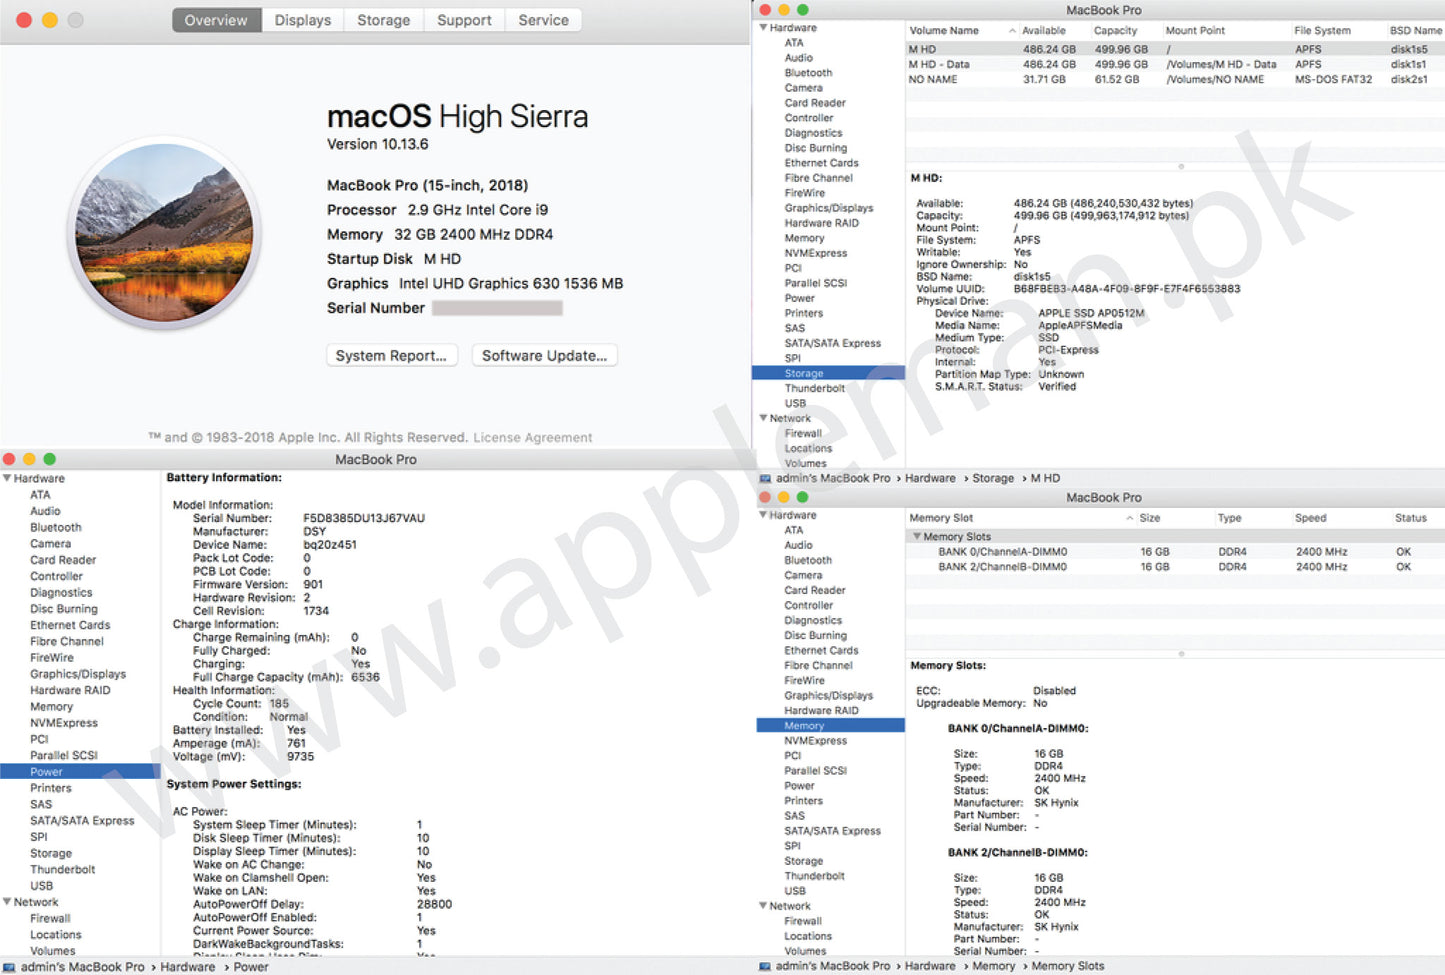
Task: Select Hardware RAID in the Memory window sidebar
Action: [x=821, y=710]
